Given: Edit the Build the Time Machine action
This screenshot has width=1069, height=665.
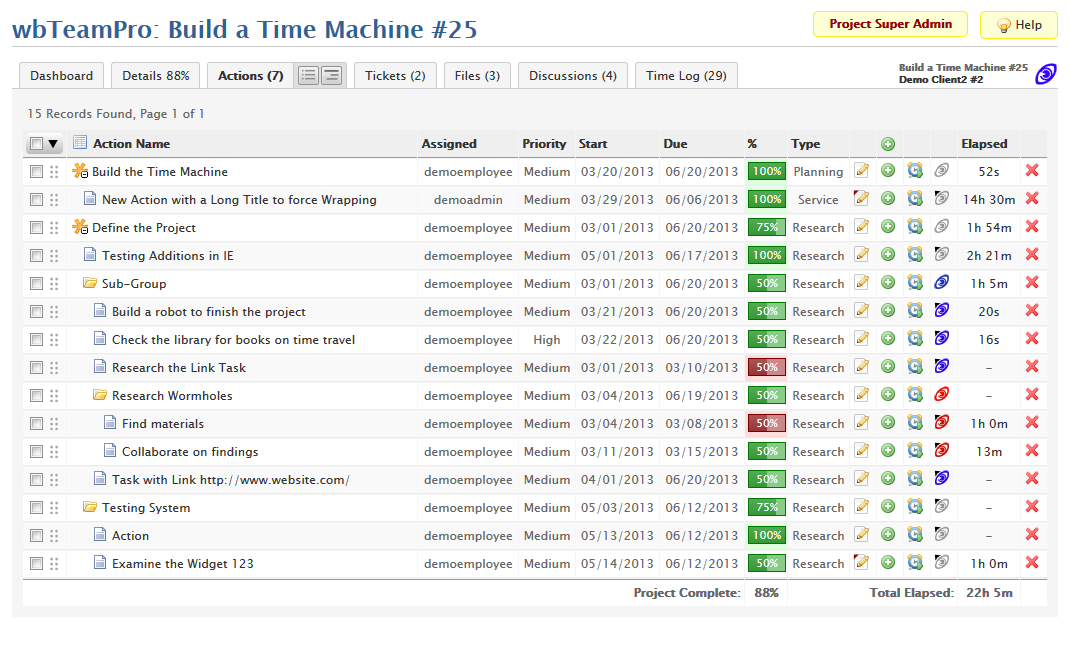Looking at the screenshot, I should (x=862, y=171).
